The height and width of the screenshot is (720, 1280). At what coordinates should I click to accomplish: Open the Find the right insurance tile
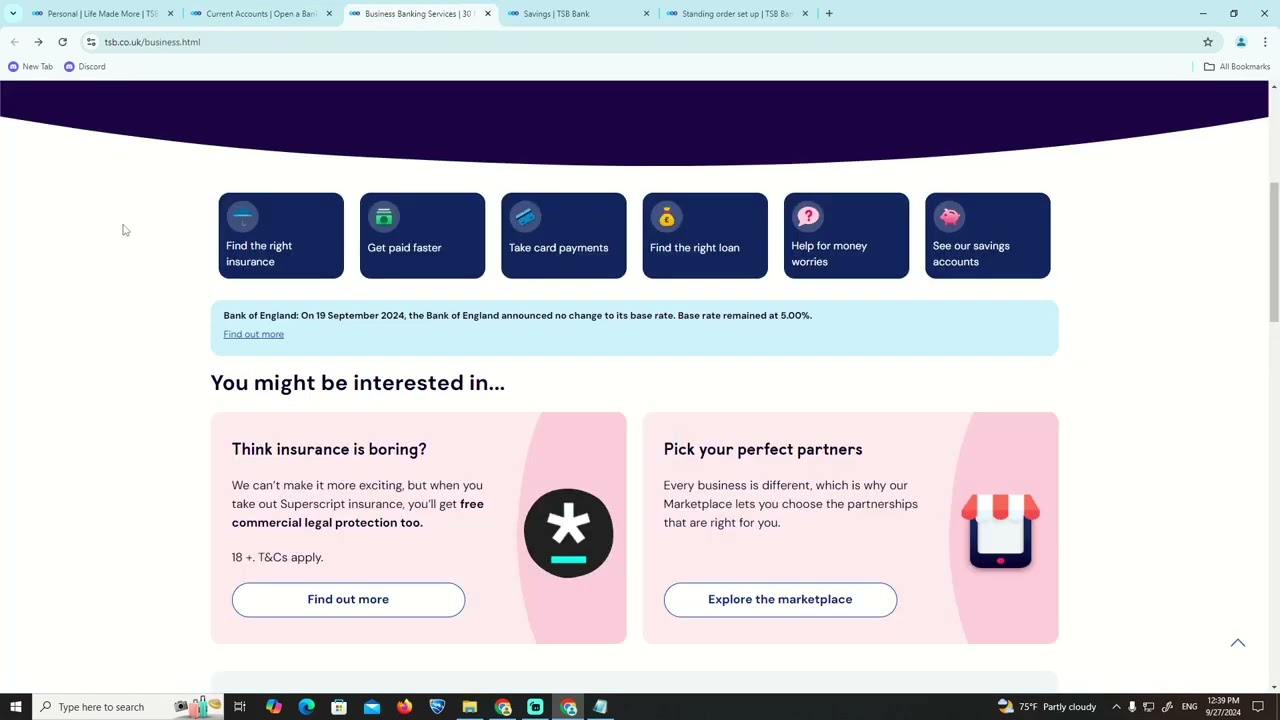[x=281, y=236]
